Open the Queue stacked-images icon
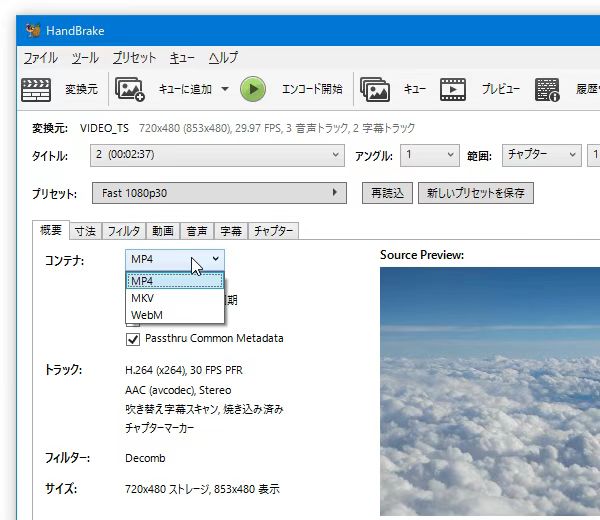The width and height of the screenshot is (600, 520). pos(375,90)
